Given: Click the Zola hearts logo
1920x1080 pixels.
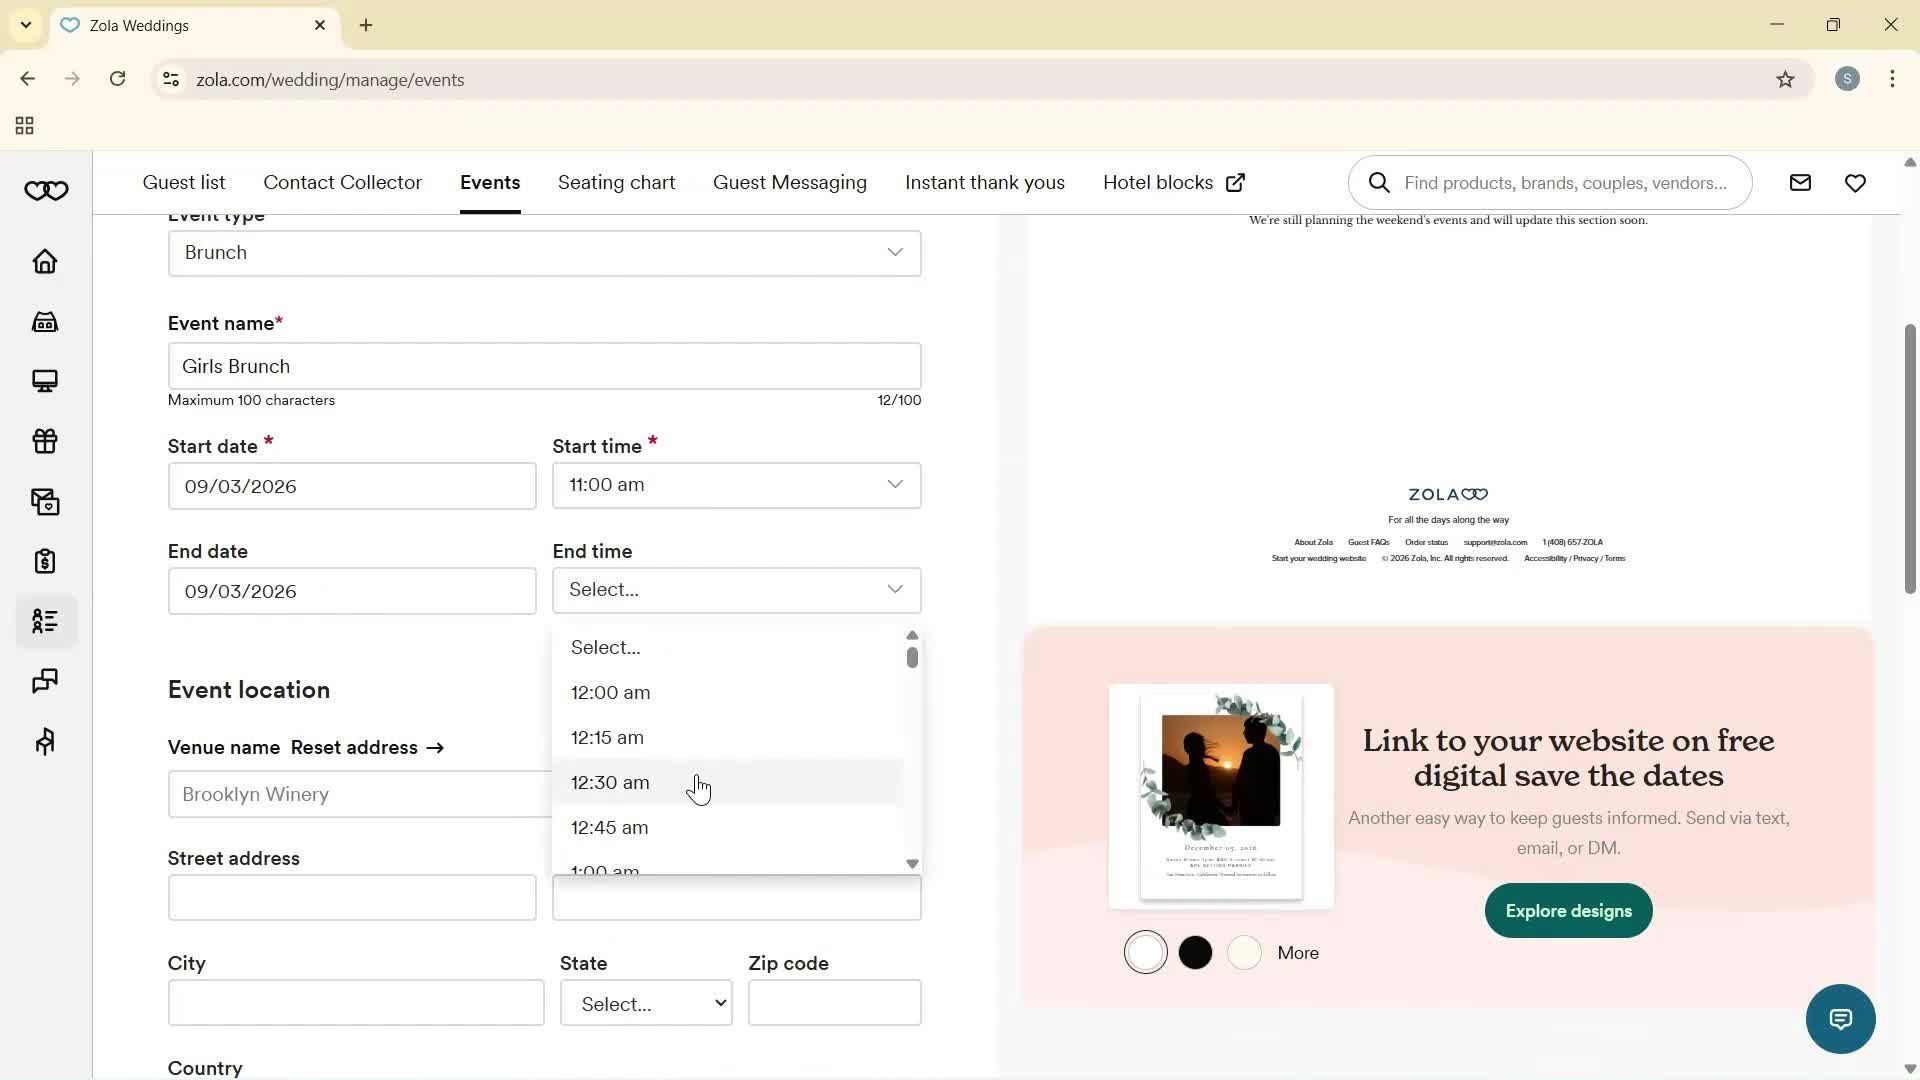Looking at the screenshot, I should coord(46,190).
